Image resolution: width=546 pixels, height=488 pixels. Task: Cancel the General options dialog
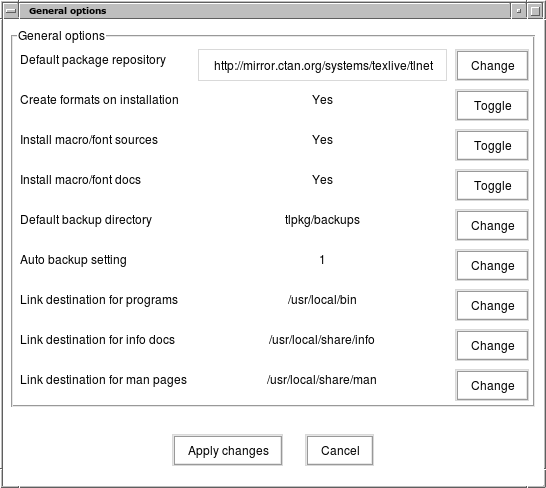coord(340,450)
